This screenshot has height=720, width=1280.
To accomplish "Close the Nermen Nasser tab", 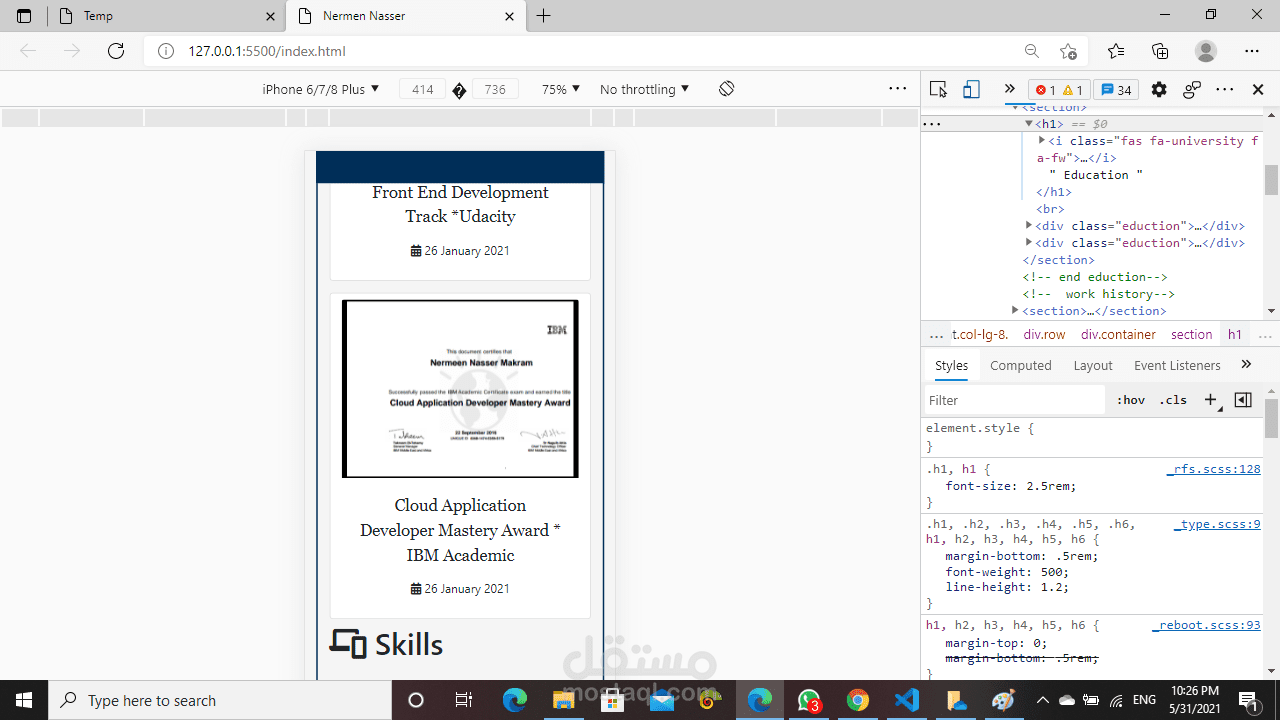I will [x=510, y=16].
